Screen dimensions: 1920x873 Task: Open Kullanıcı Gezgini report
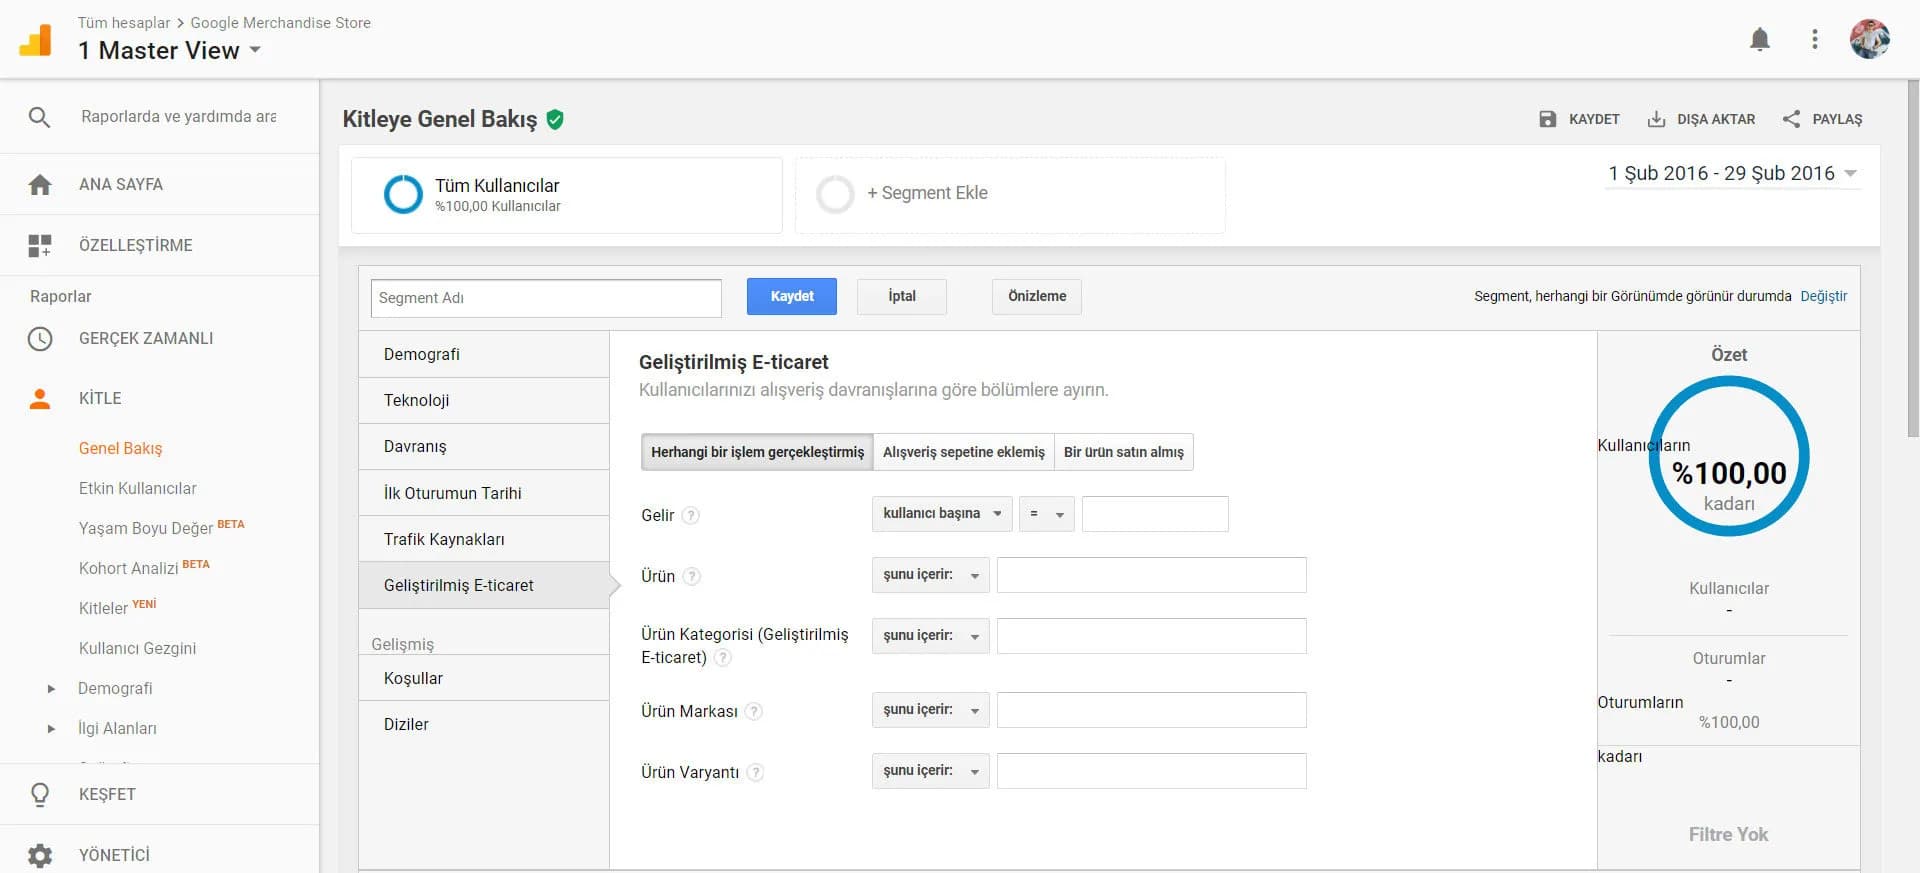coord(137,648)
